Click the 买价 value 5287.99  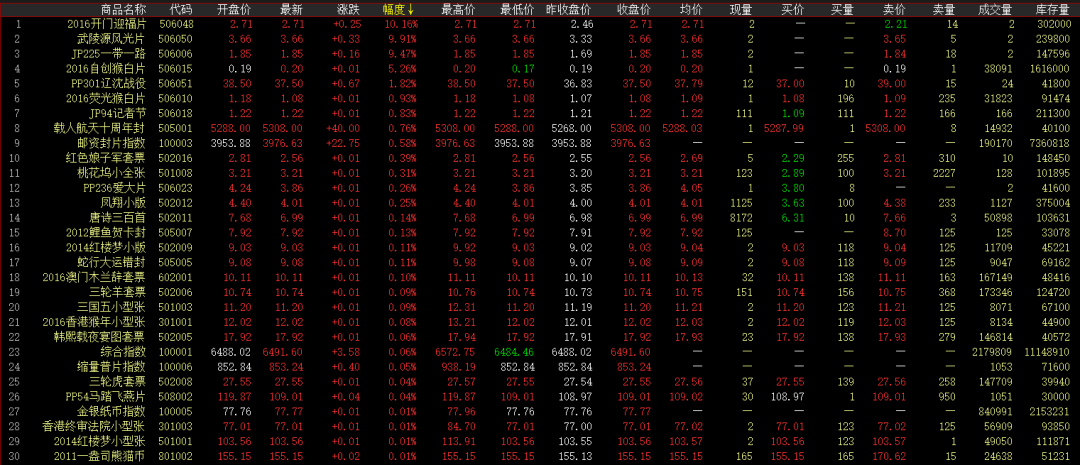[x=785, y=129]
